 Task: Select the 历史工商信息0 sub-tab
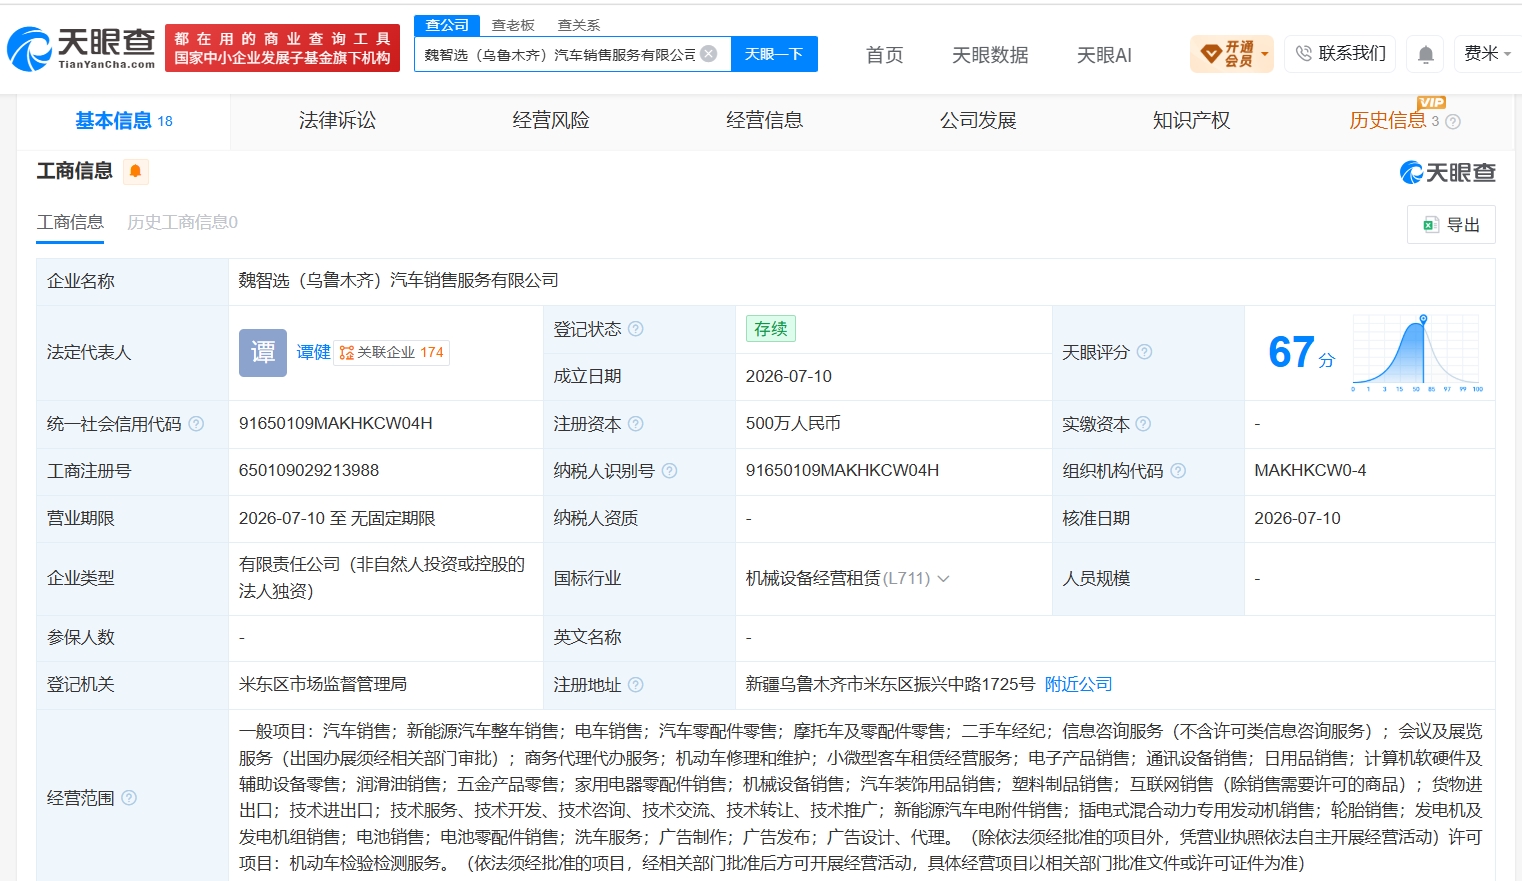[x=182, y=222]
